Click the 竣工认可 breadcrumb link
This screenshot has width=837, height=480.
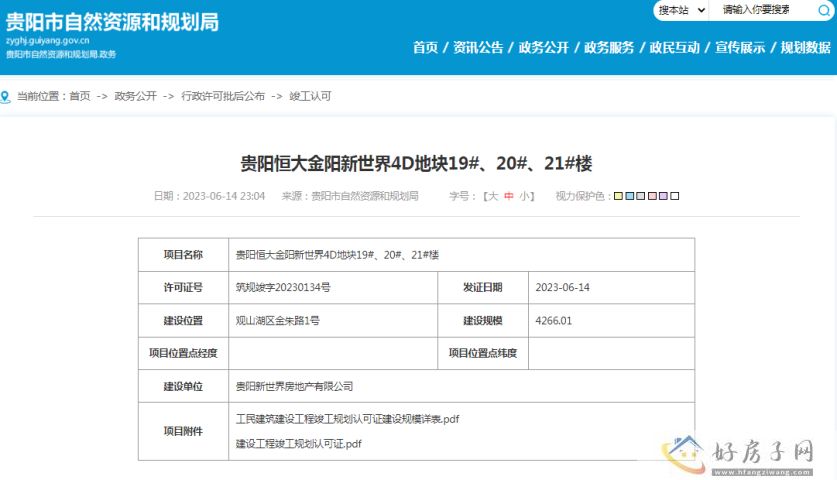click(310, 97)
